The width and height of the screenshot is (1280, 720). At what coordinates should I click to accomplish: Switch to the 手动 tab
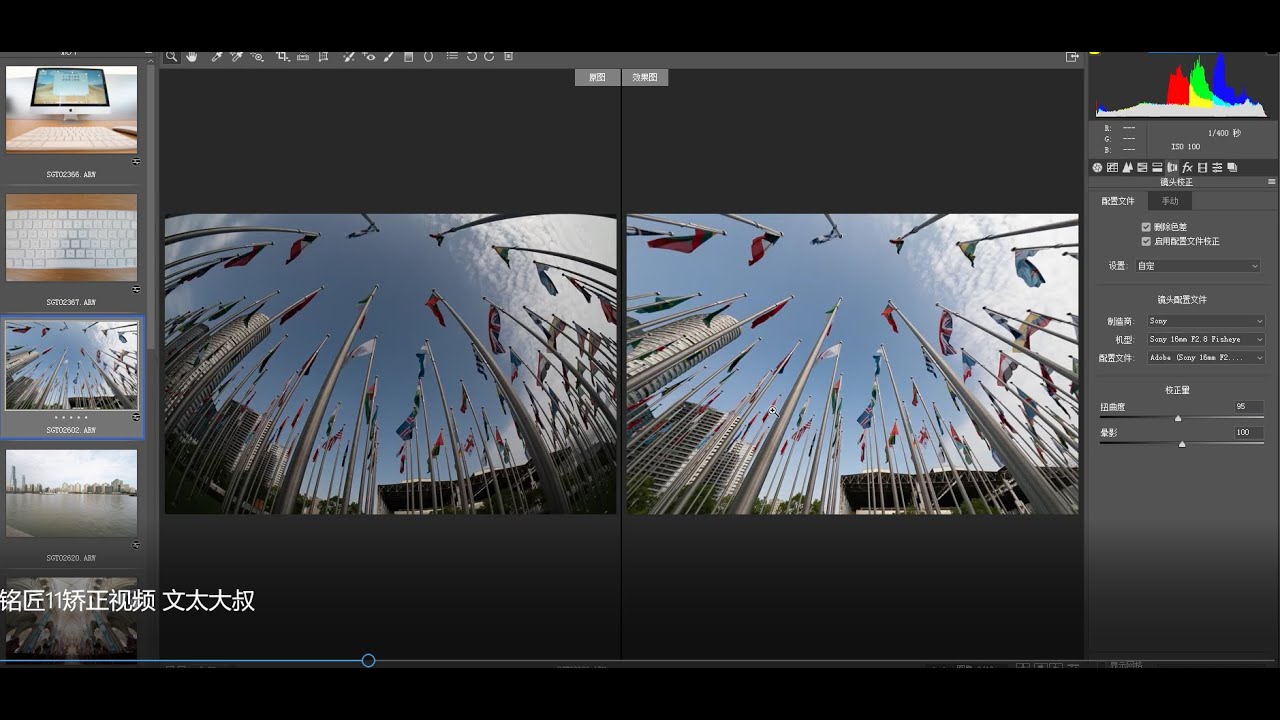(1170, 201)
